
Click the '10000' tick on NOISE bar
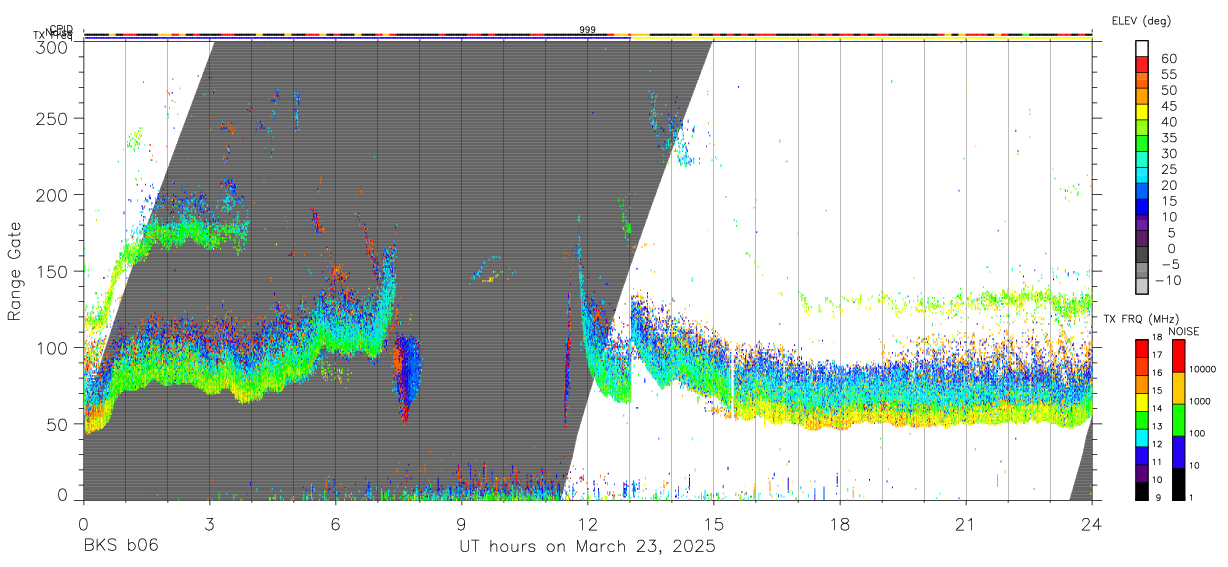point(1203,370)
